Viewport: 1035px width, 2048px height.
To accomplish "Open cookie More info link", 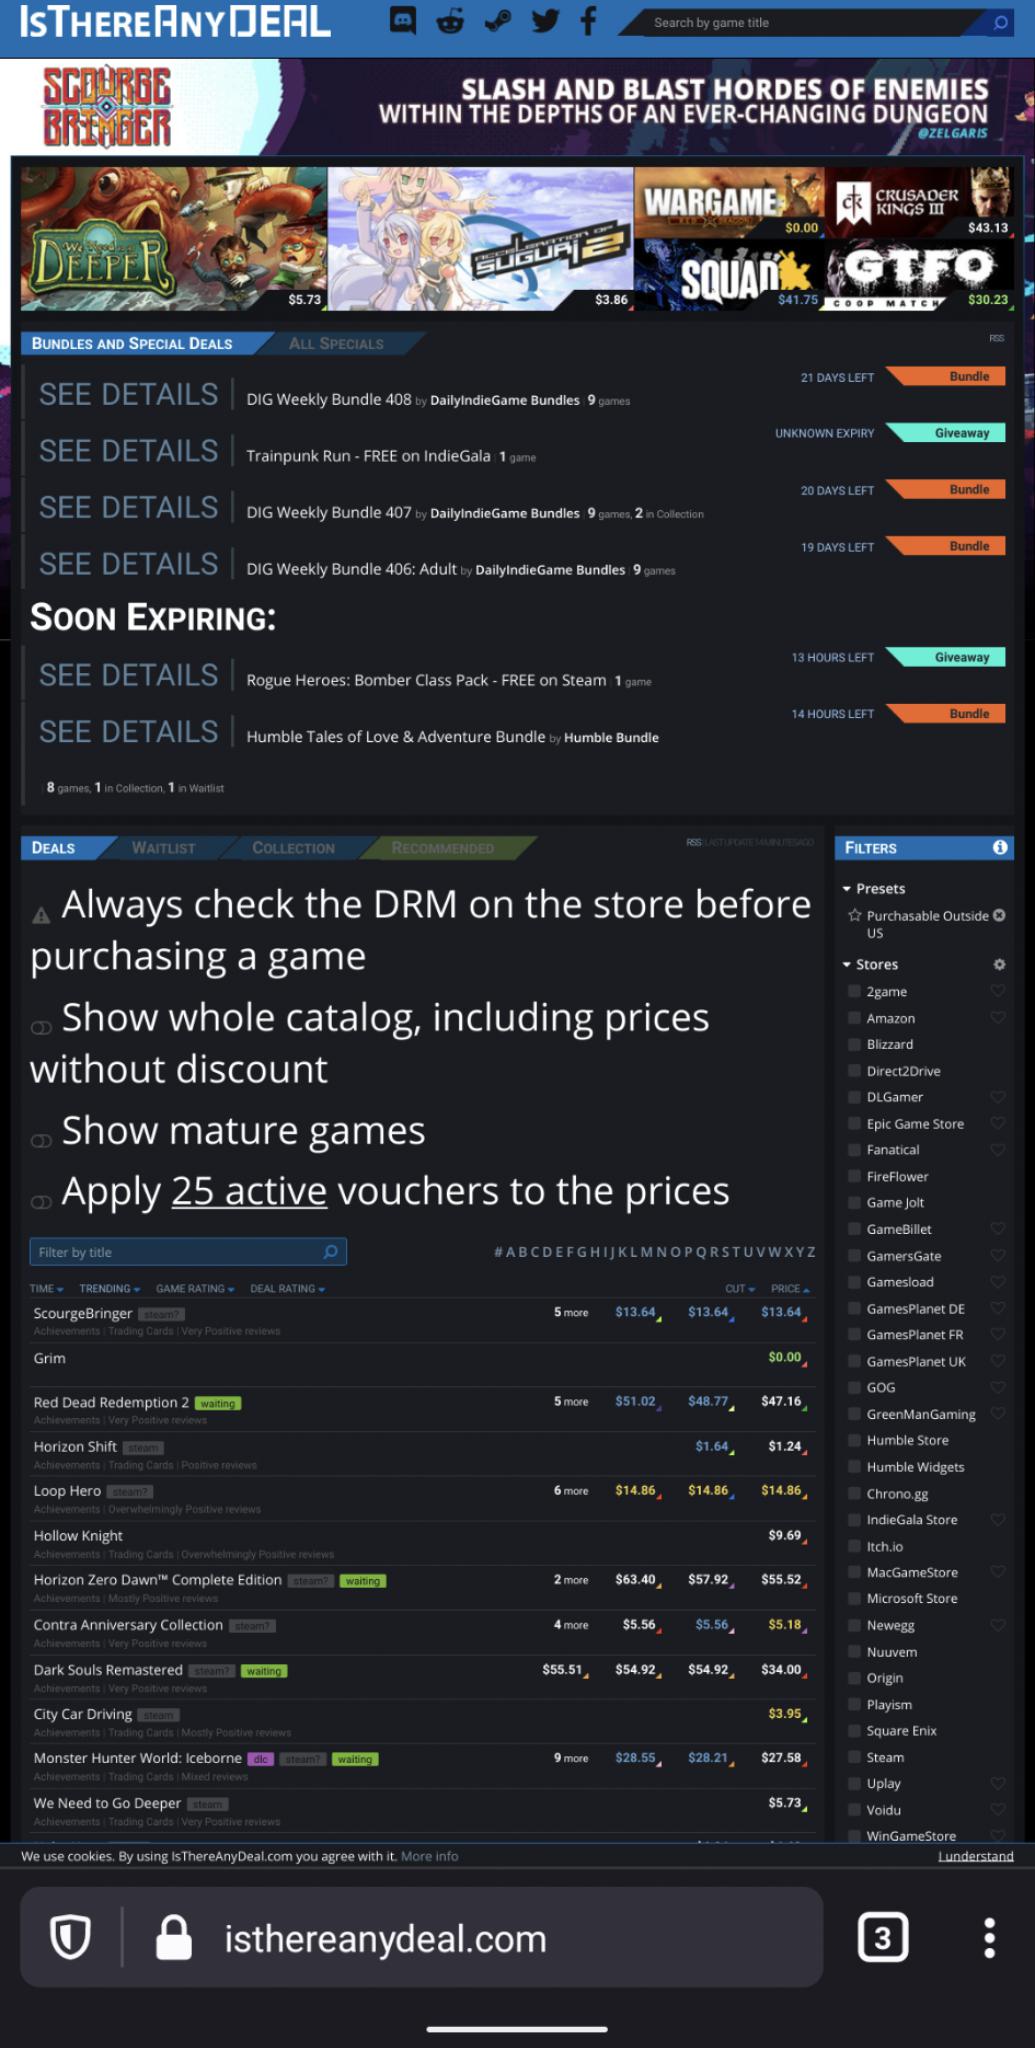I will pos(429,1856).
